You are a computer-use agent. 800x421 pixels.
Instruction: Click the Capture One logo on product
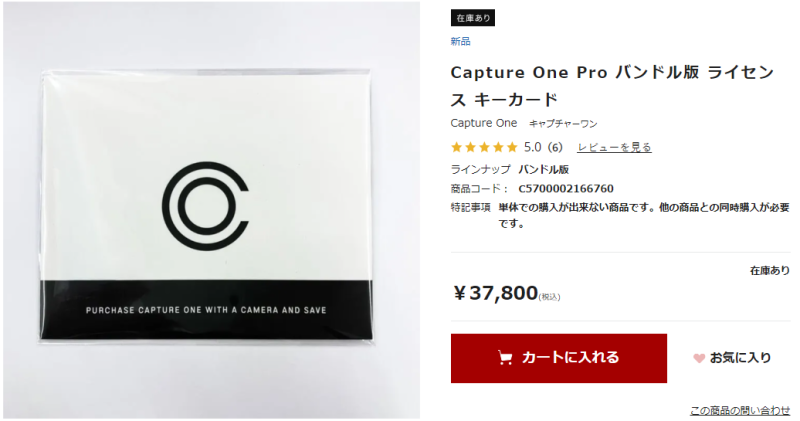[x=206, y=206]
